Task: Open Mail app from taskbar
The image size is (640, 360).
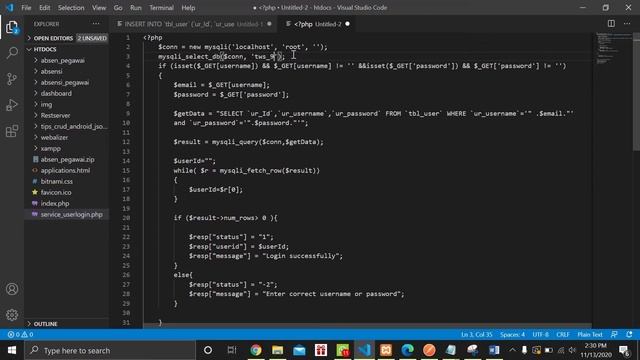Action: click(299, 350)
